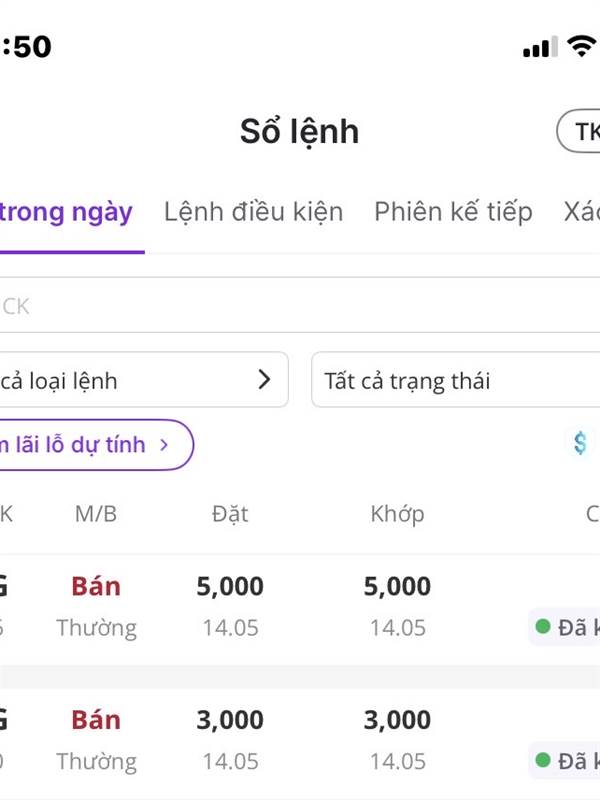
Task: Open the "Phiên kế tiếp" tab
Action: coord(453,212)
